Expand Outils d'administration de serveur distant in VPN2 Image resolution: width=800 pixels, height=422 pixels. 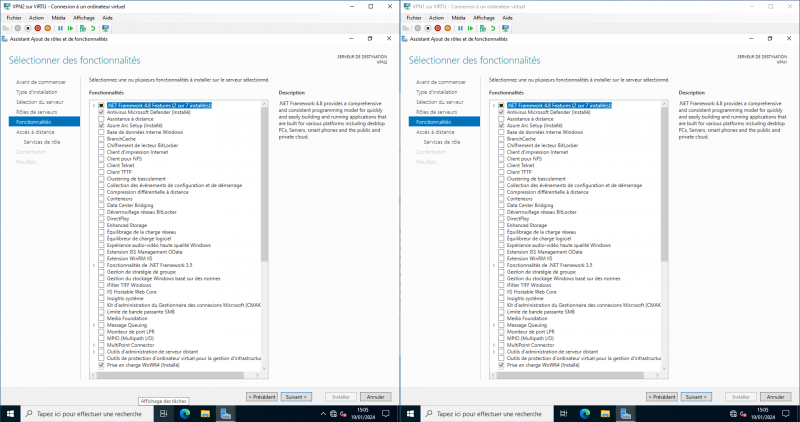(94, 352)
